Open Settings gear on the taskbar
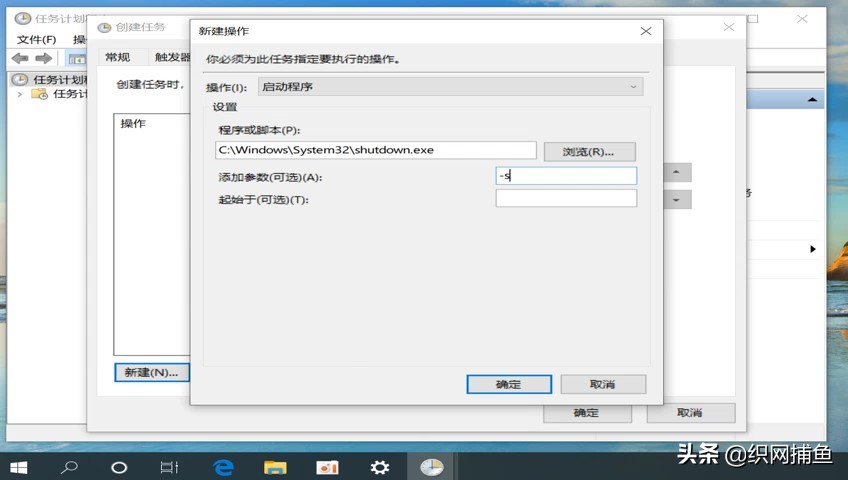Screen dimensions: 848x480 (380, 468)
